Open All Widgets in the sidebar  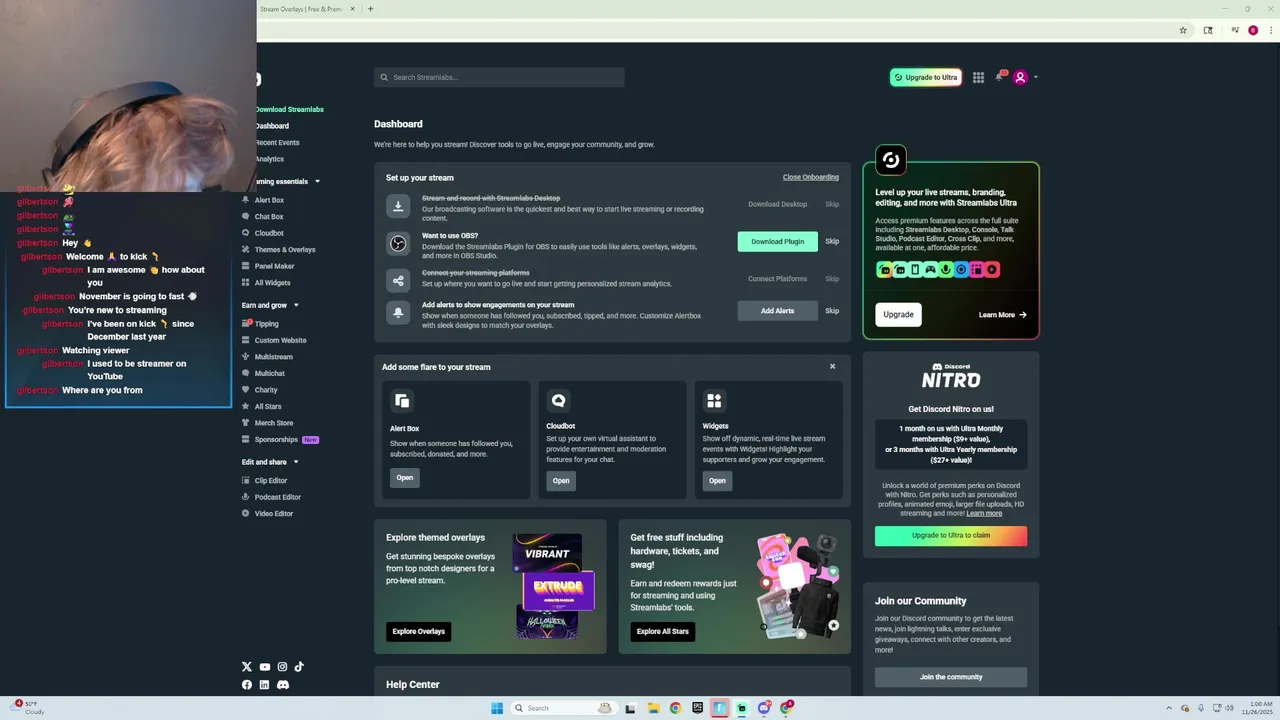coord(272,282)
